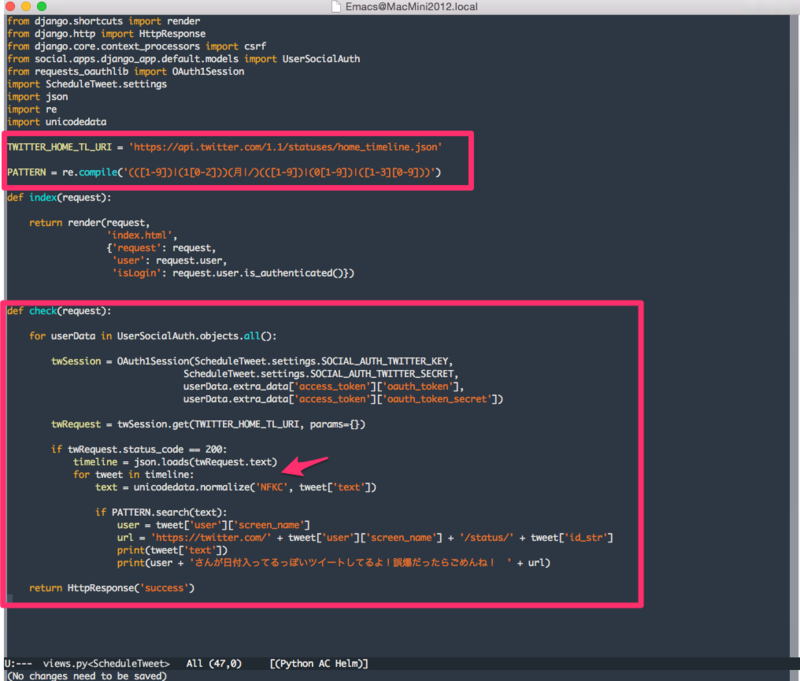800x681 pixels.
Task: Click the 'if twRequest.status_code == 200:' line
Action: [x=139, y=449]
